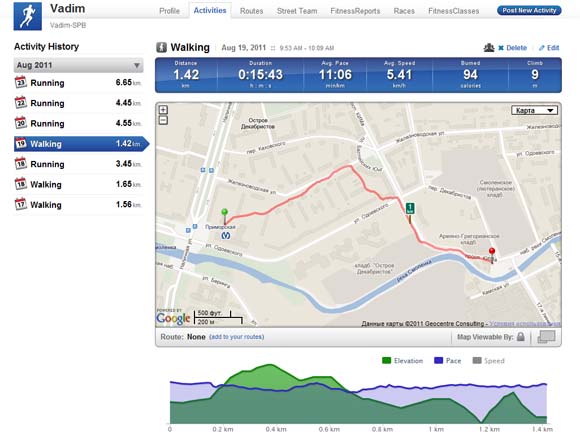Toggle Elevation series in chart legend

pos(402,361)
